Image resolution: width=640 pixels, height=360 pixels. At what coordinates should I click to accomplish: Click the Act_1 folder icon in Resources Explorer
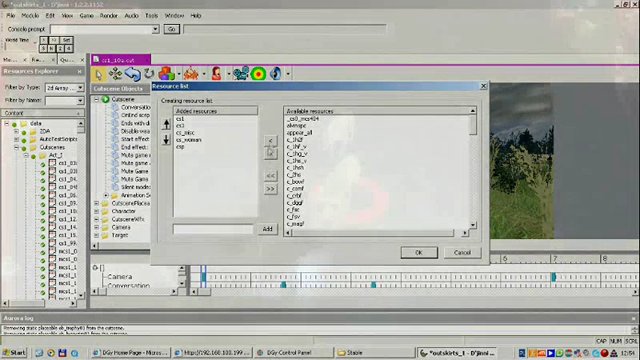click(42, 155)
